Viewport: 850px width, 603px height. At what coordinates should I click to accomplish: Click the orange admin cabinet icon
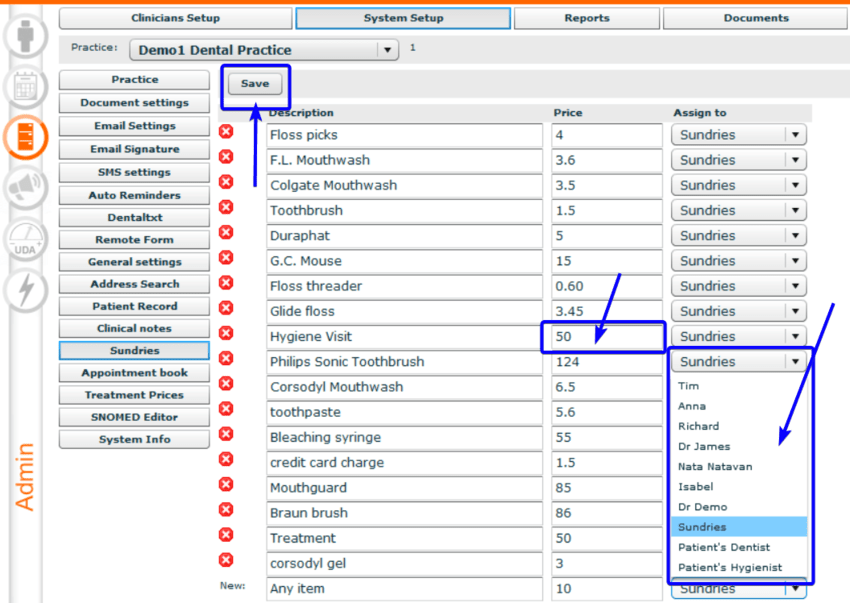coord(26,137)
